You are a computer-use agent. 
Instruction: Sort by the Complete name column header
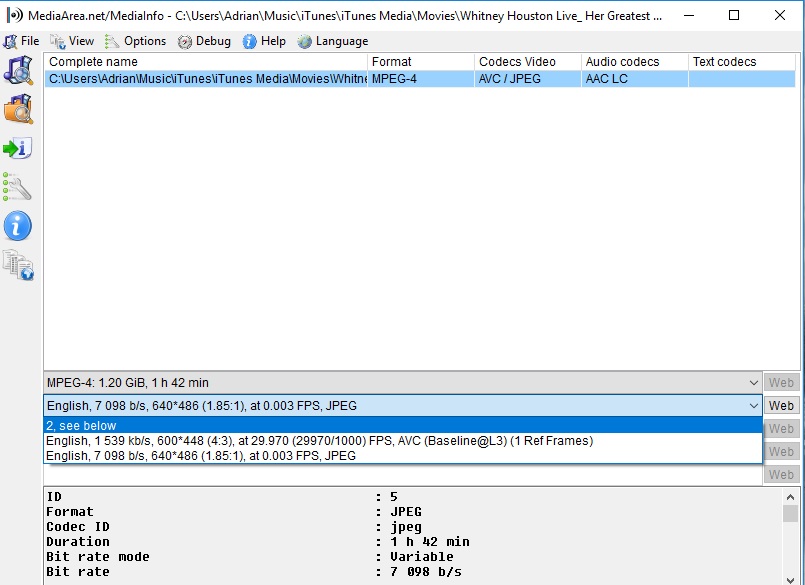click(206, 62)
